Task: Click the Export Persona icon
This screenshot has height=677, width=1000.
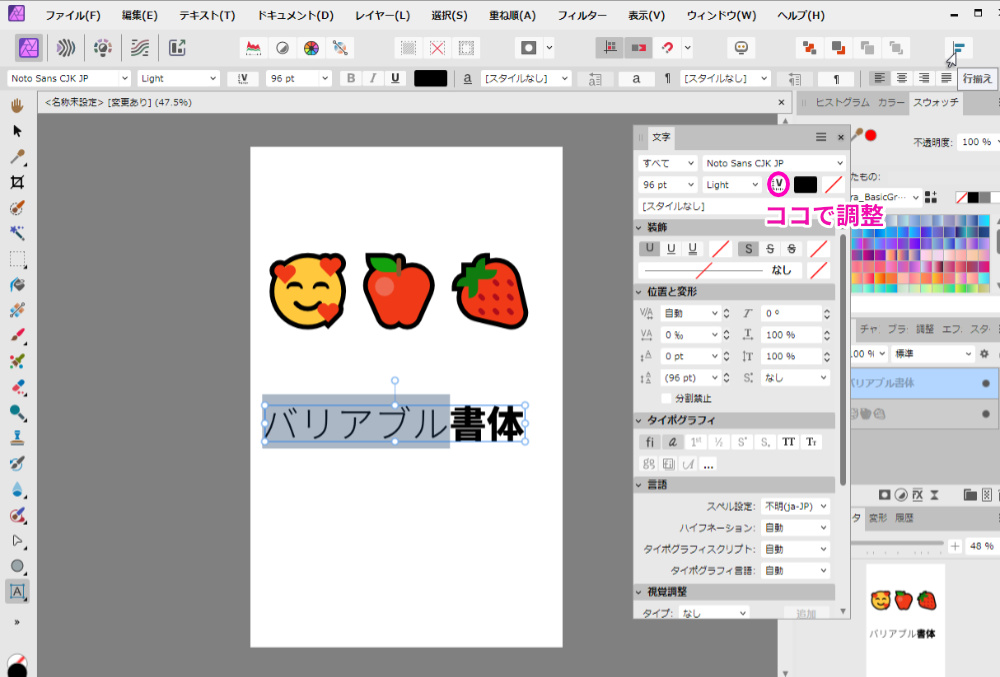Action: [x=177, y=47]
